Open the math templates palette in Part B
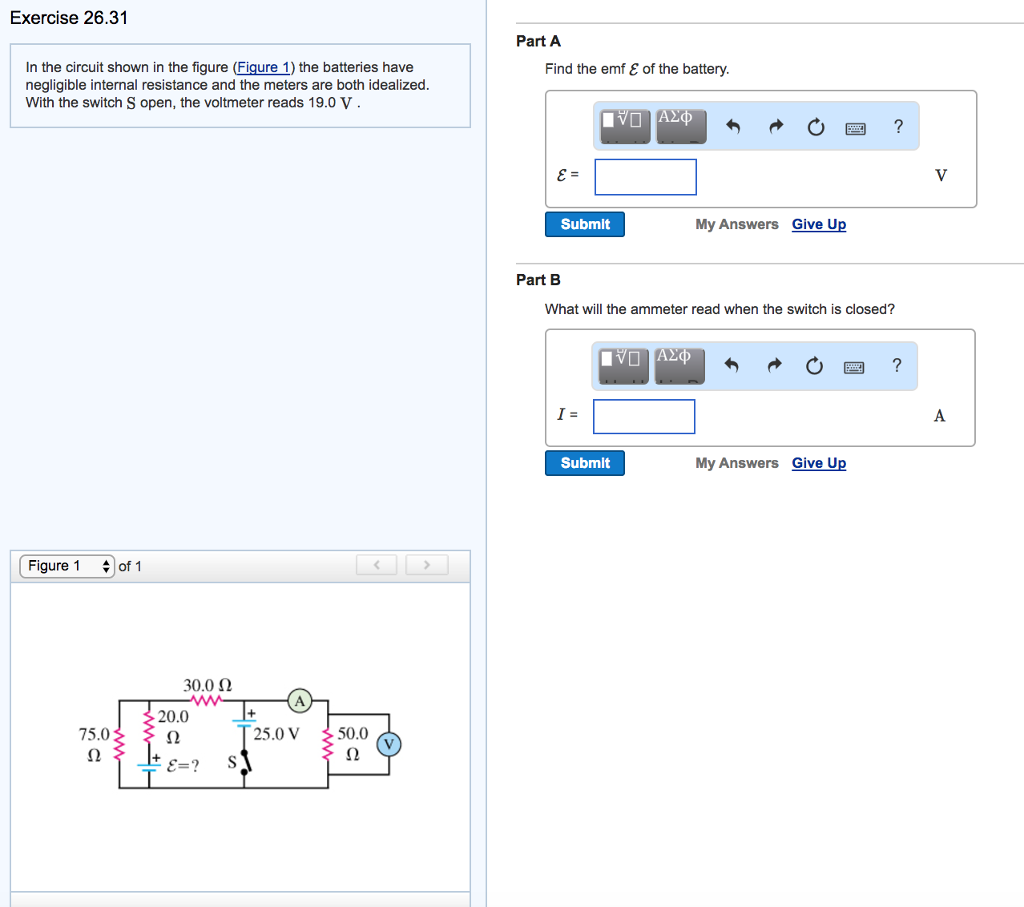This screenshot has height=907, width=1024. tap(623, 366)
